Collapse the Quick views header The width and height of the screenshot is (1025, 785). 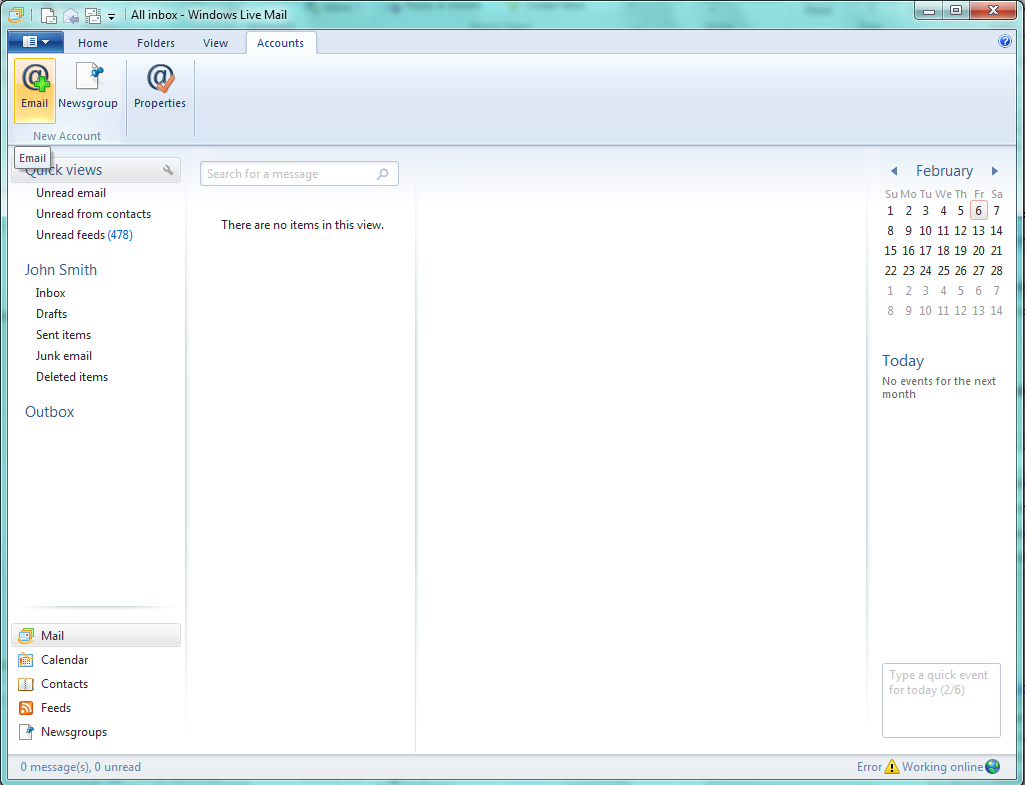click(x=96, y=170)
